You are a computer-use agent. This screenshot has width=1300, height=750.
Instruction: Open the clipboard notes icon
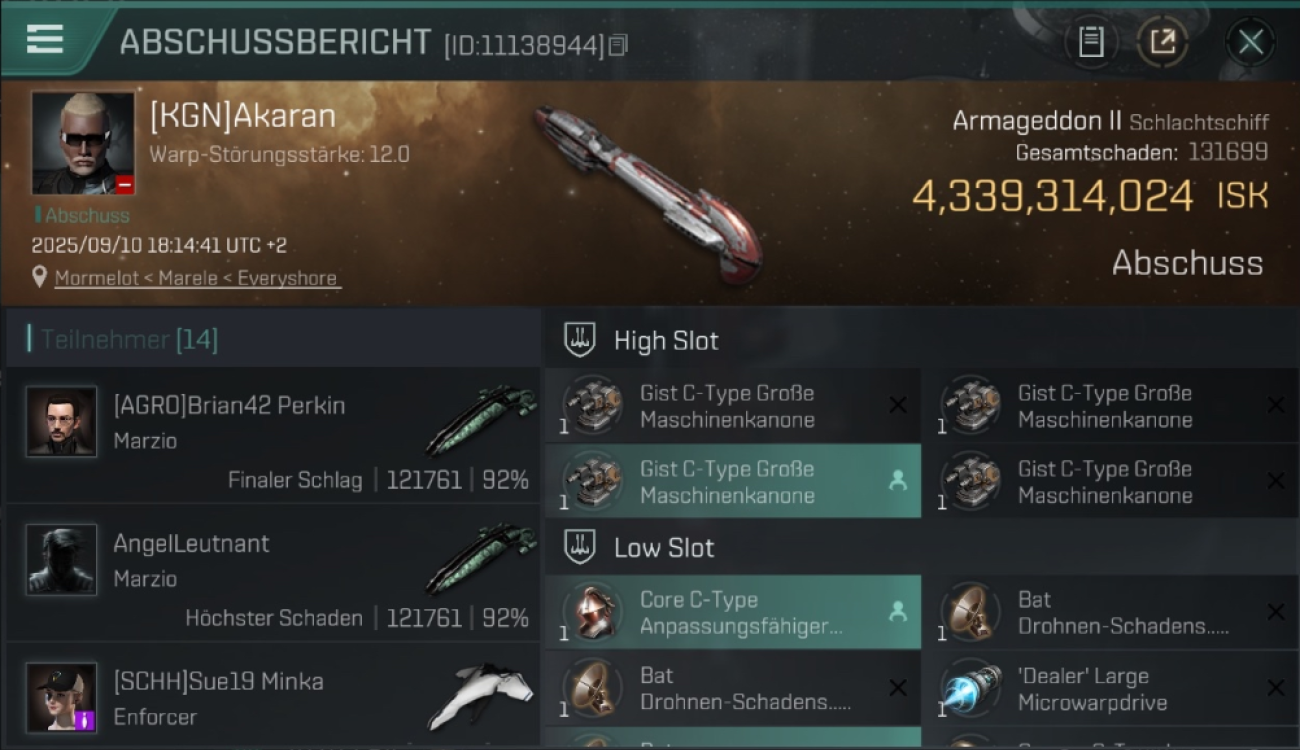pyautogui.click(x=1090, y=42)
